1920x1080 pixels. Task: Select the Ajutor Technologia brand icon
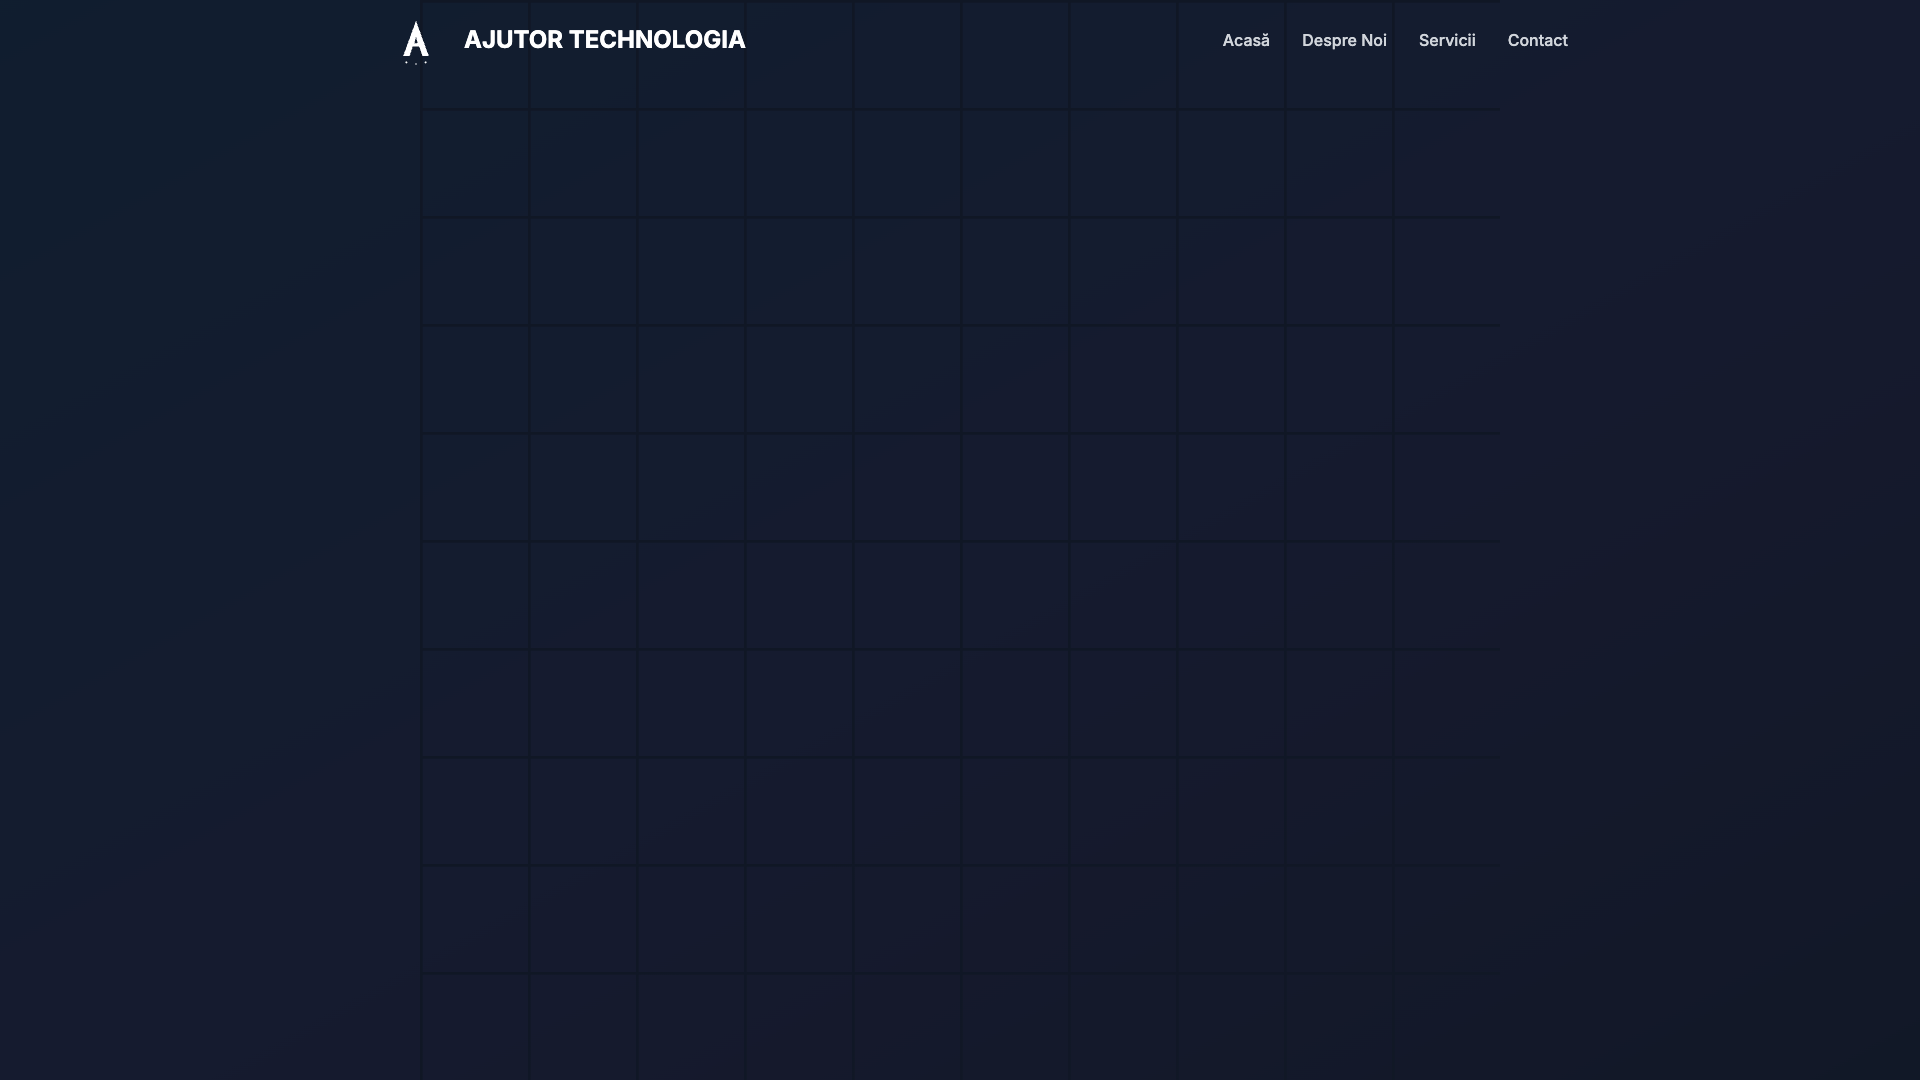416,41
